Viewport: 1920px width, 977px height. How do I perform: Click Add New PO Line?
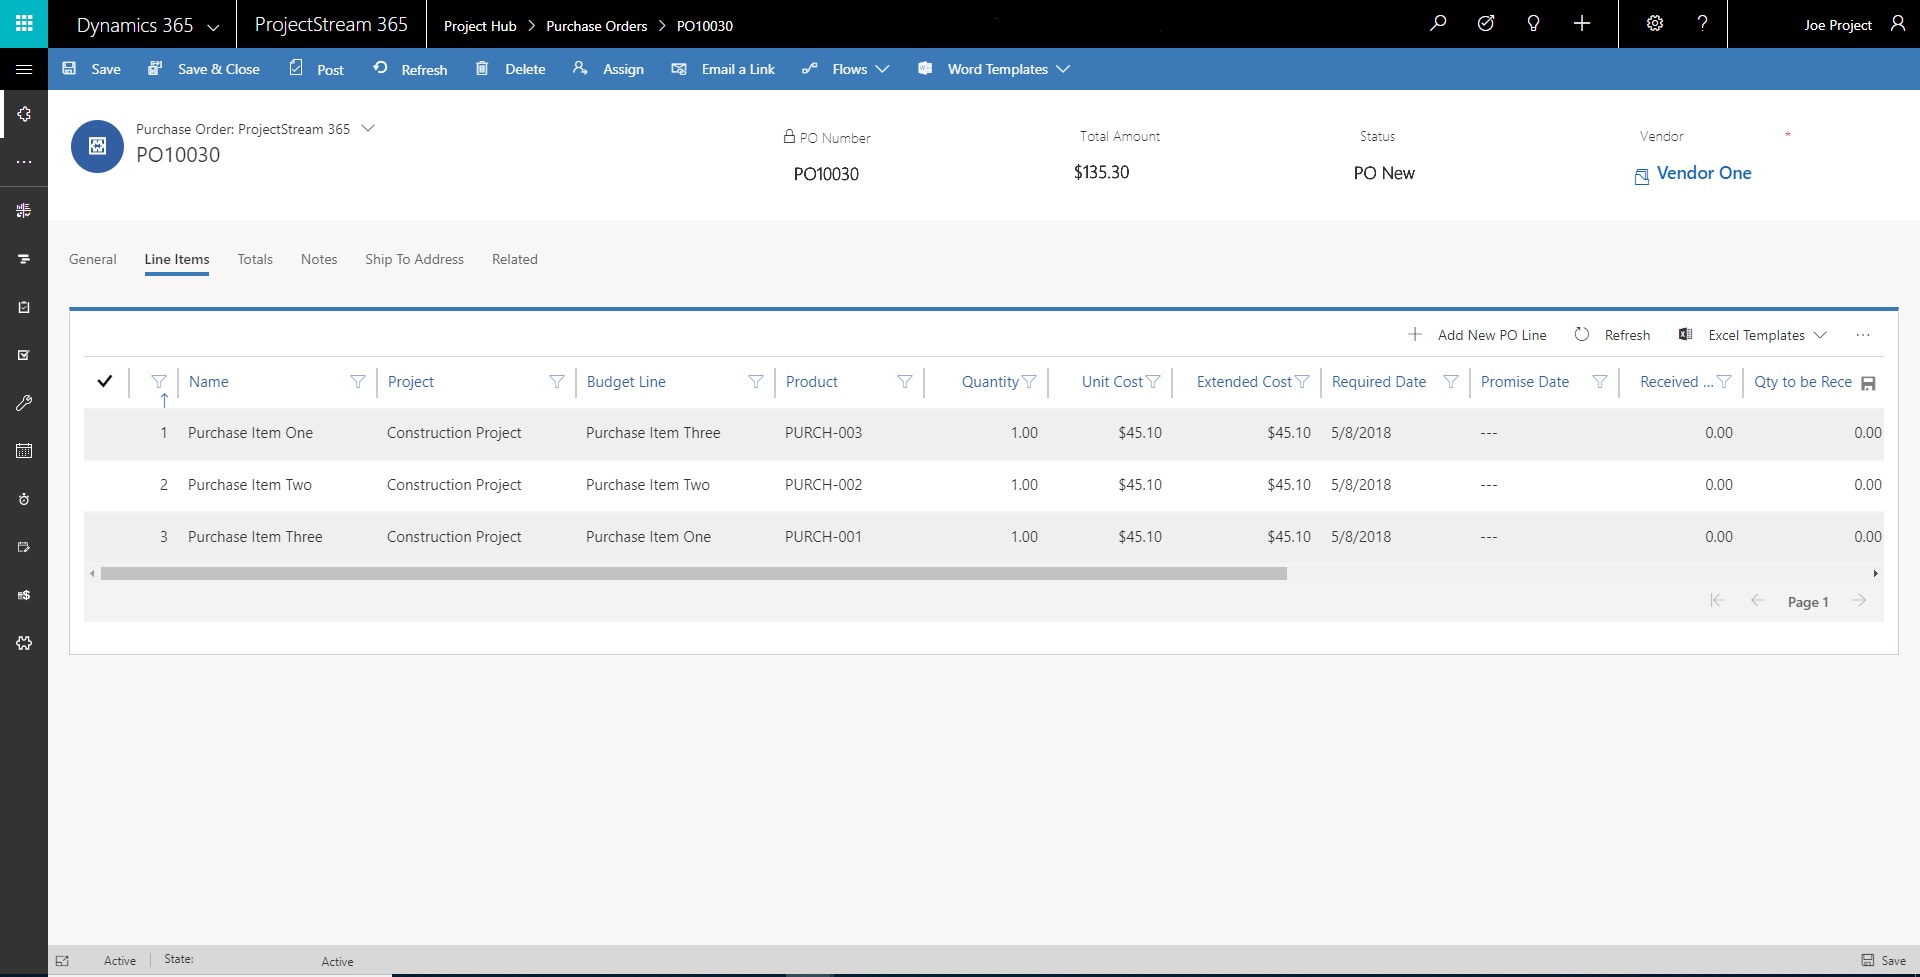pos(1477,335)
